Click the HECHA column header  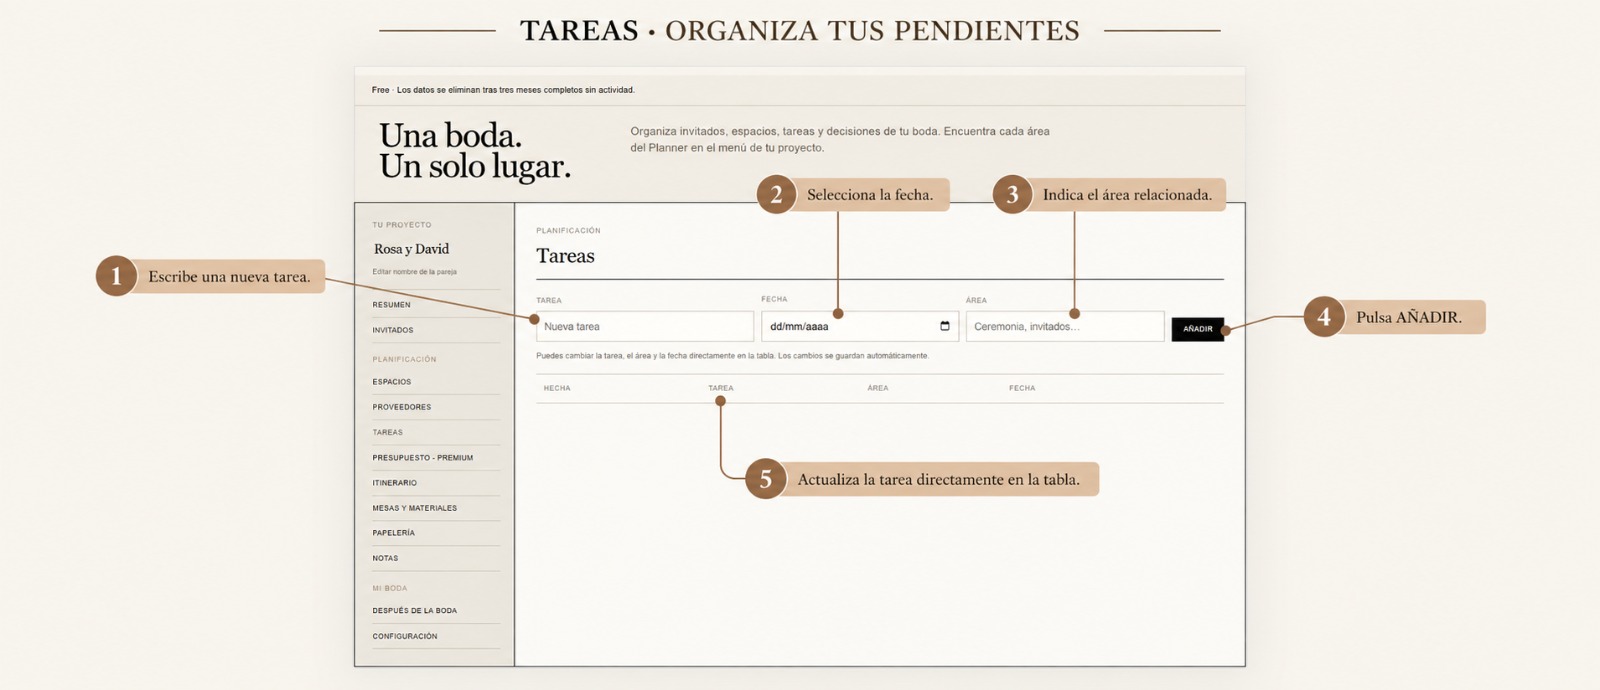coord(557,388)
